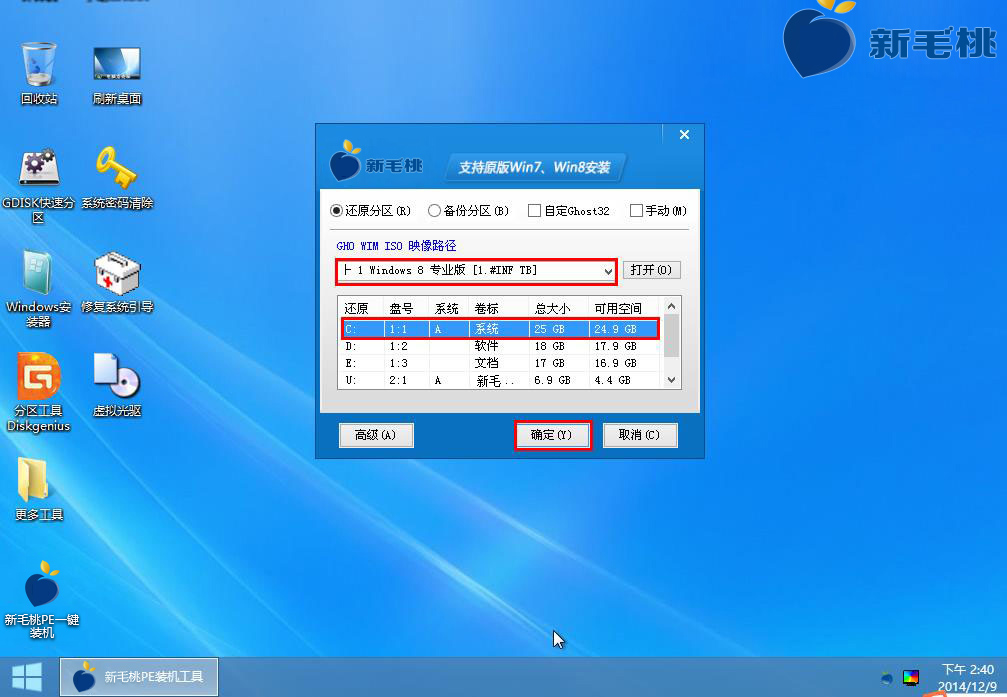The image size is (1007, 697).
Task: Select 新毛桃PE装机工具 taskbar button
Action: pos(139,676)
